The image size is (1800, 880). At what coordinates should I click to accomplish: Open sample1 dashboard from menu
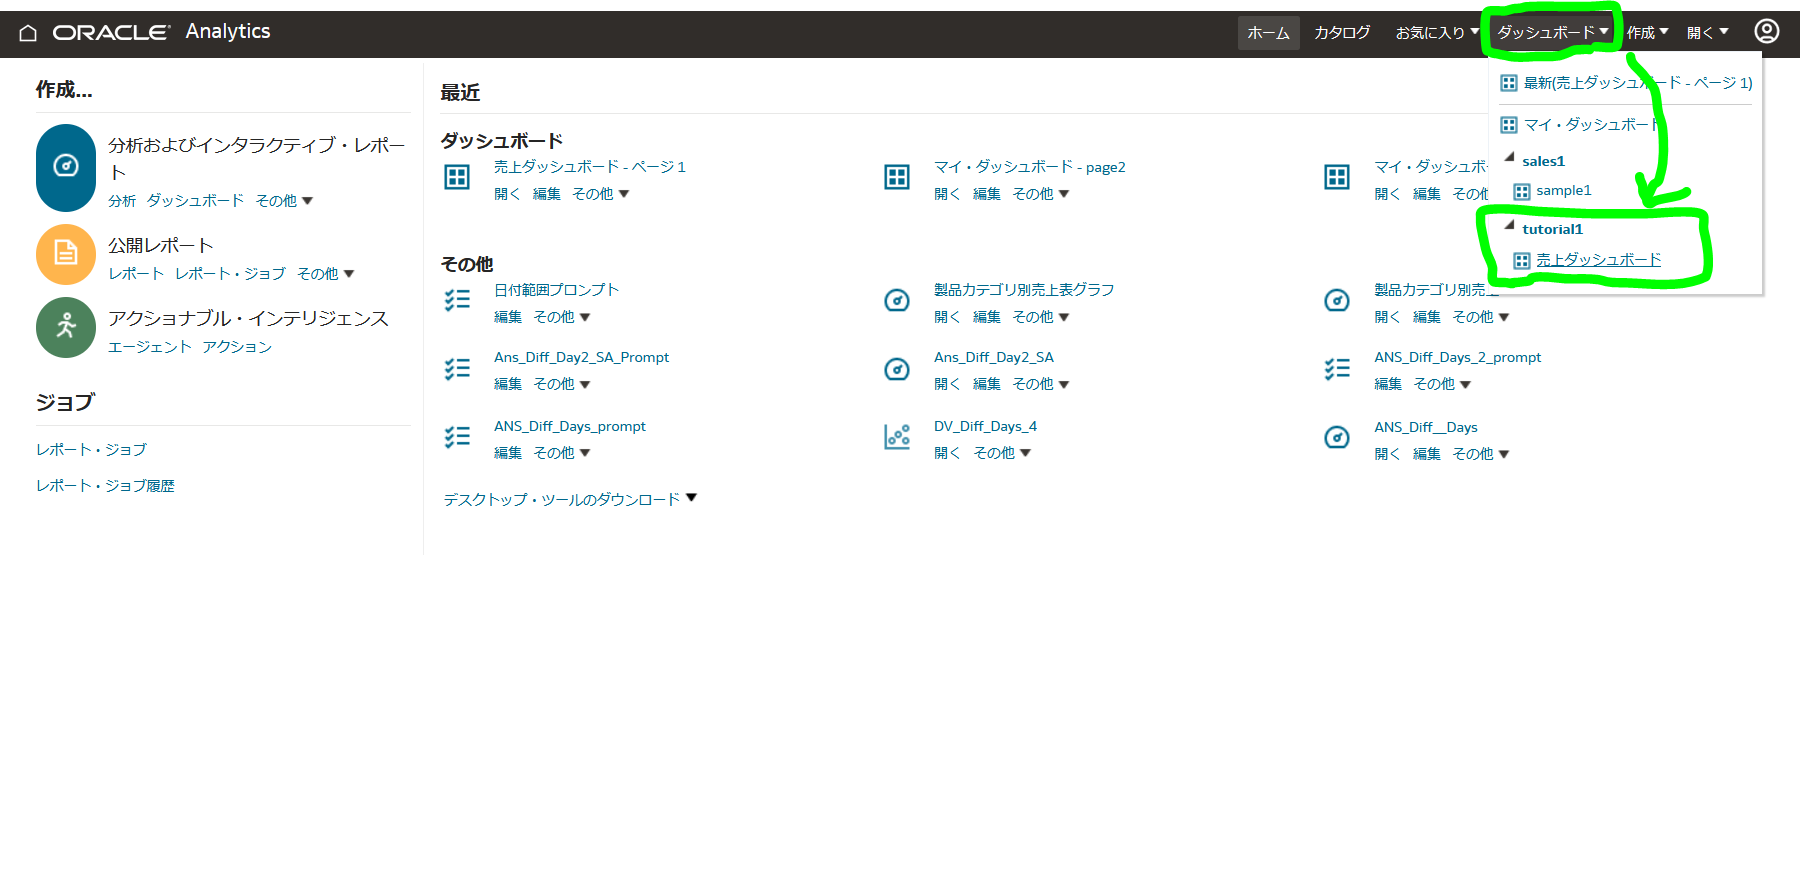click(x=1563, y=191)
